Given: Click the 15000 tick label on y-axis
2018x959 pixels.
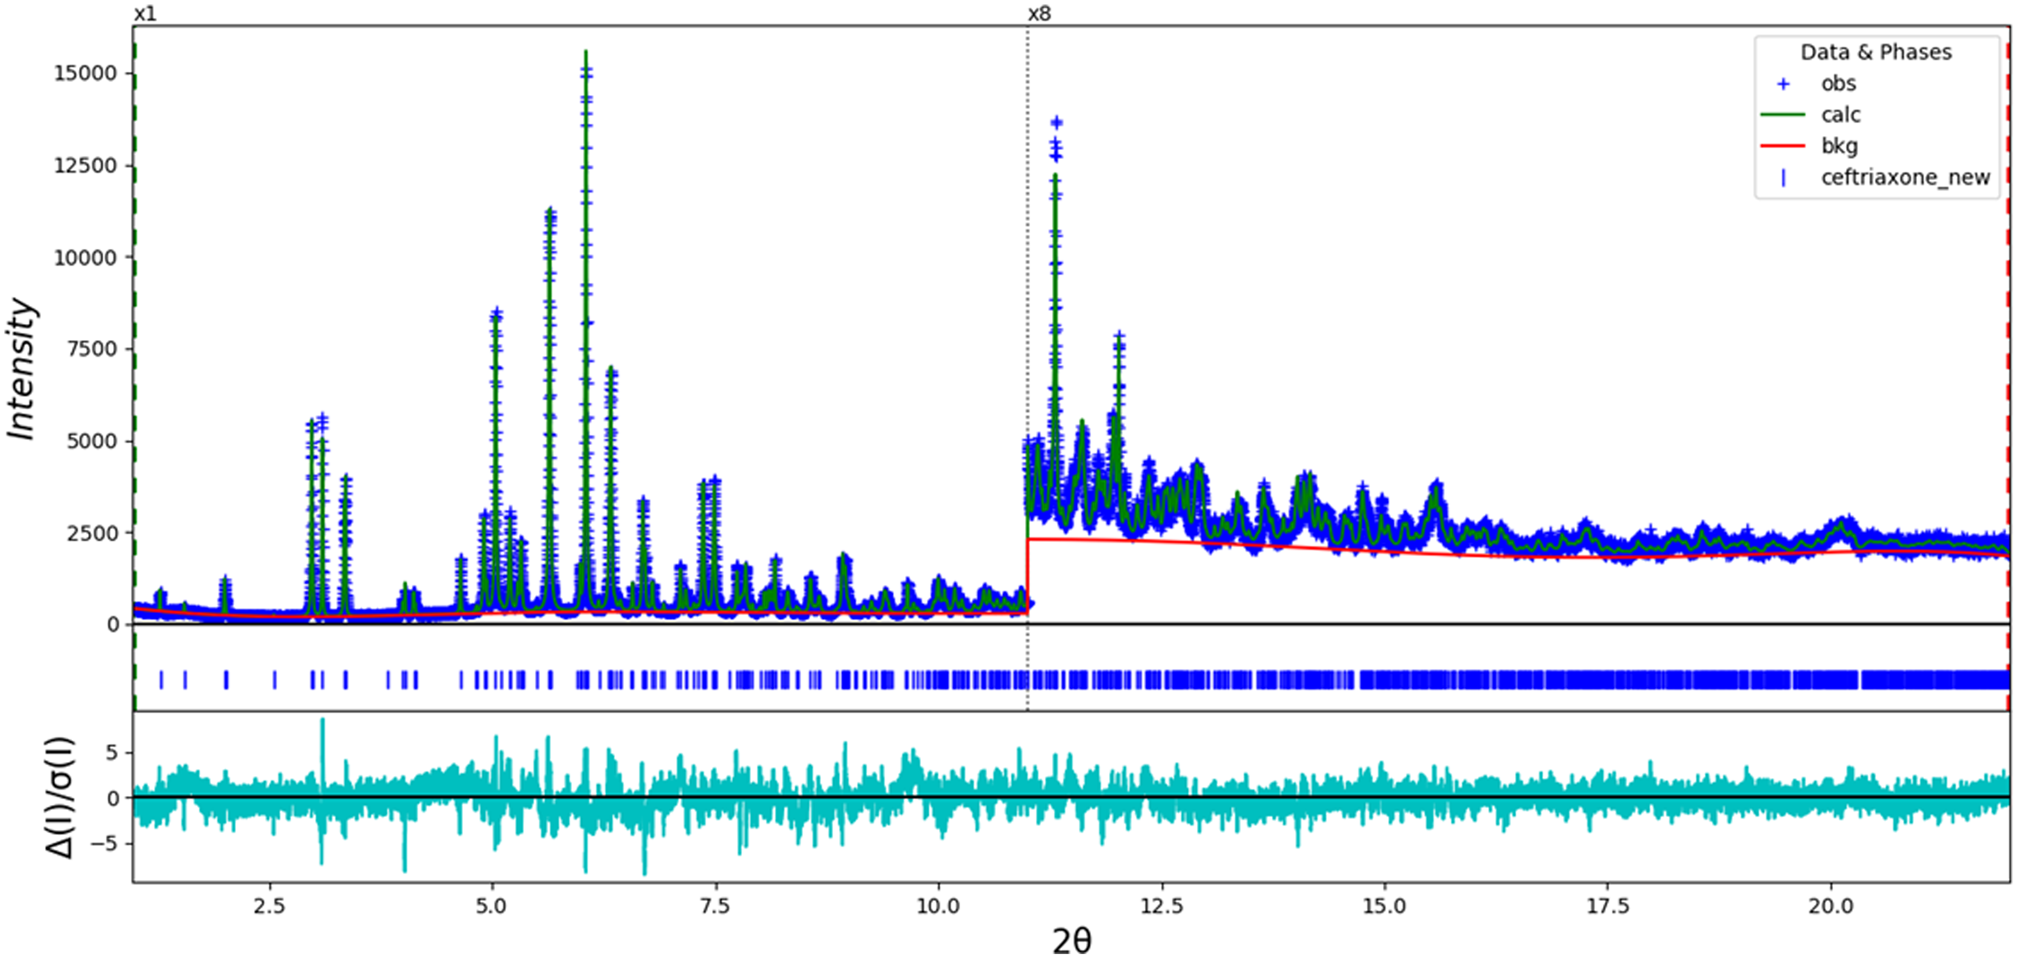Looking at the screenshot, I should click(x=85, y=74).
